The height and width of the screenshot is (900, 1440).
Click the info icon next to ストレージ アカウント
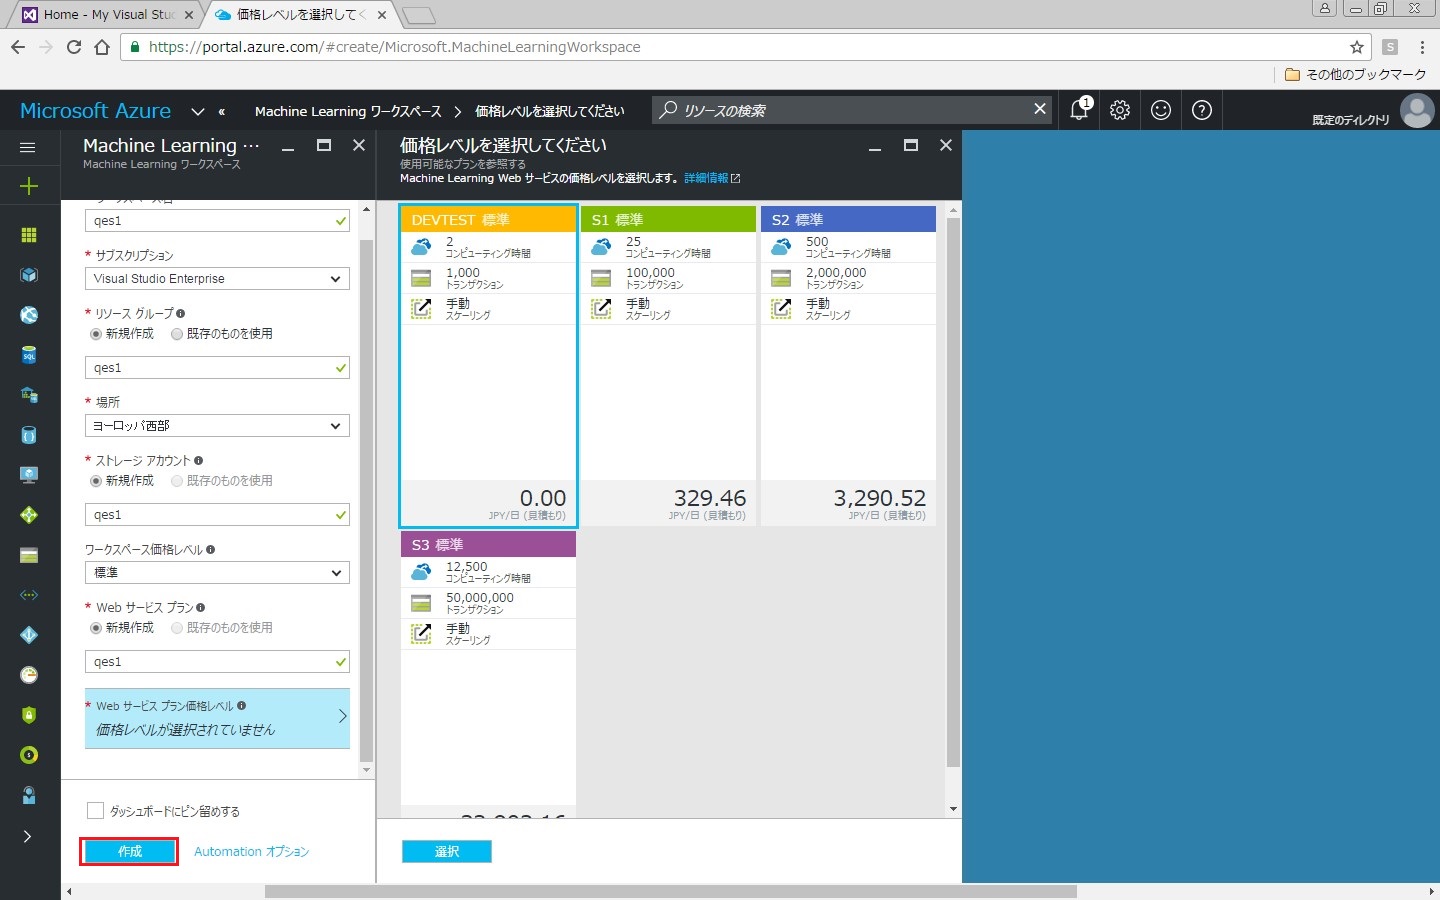198,460
